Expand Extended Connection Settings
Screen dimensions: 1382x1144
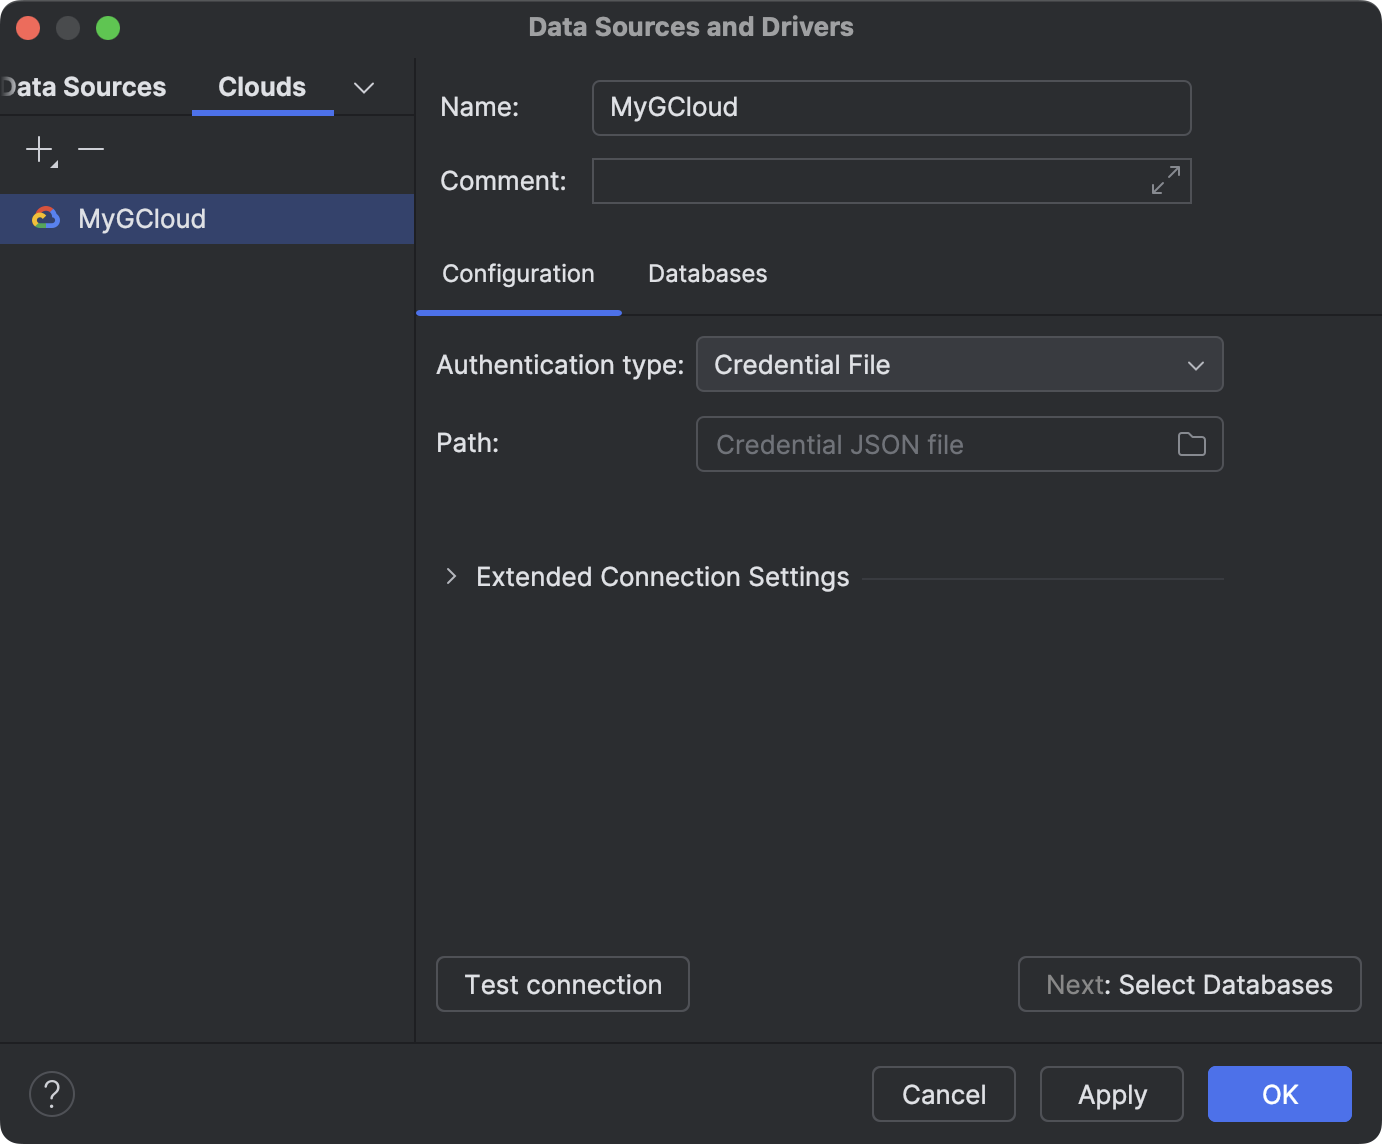click(450, 576)
